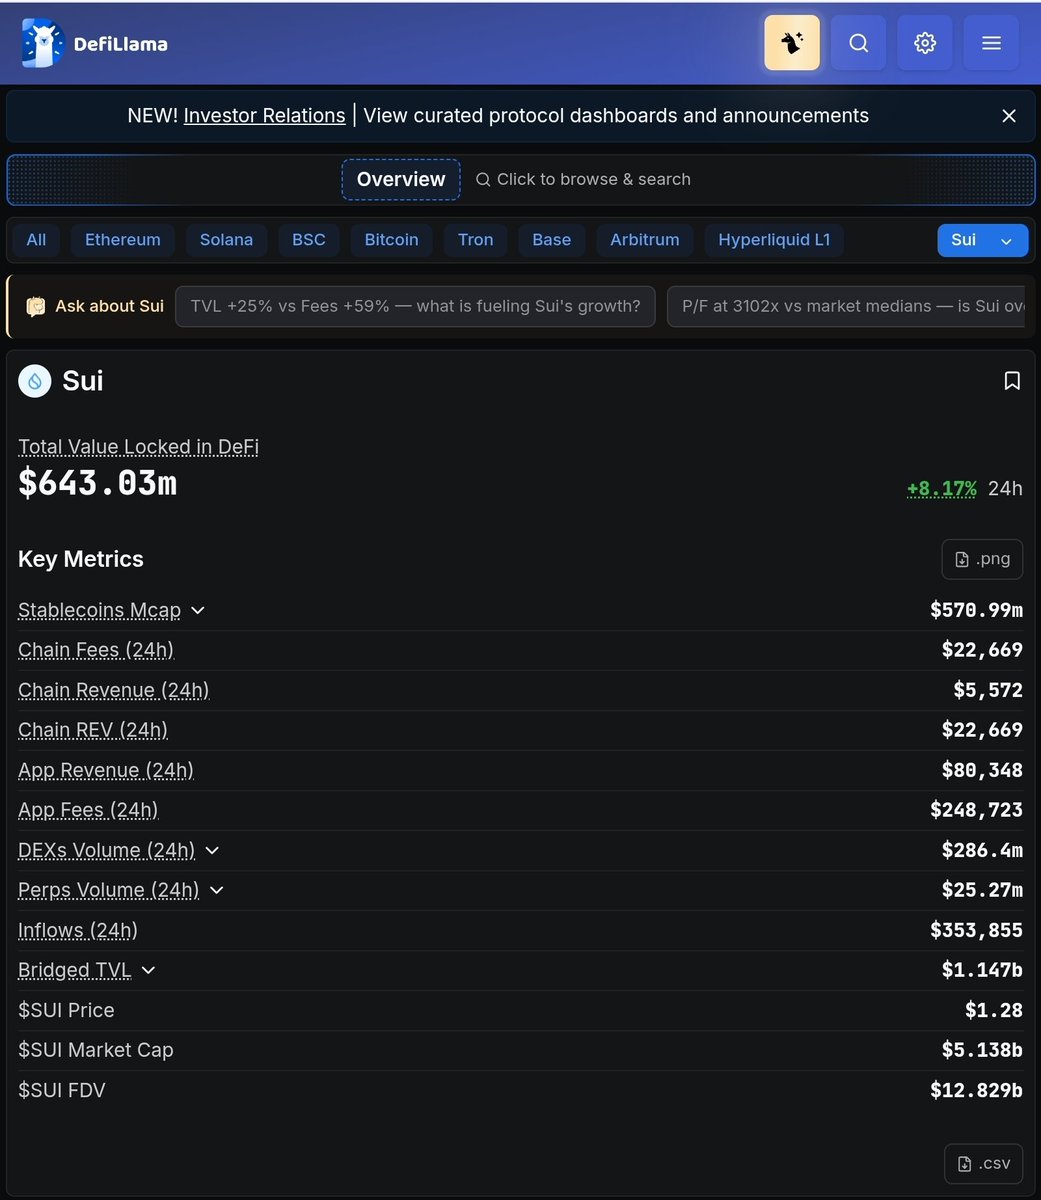The image size is (1041, 1200).
Task: Click the $643.03m TVL value
Action: click(x=98, y=483)
